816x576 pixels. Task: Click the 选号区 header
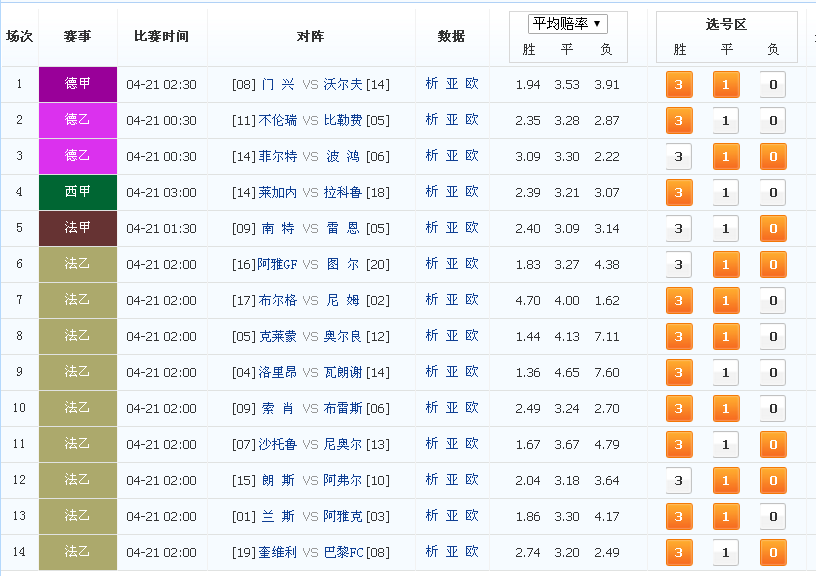726,24
